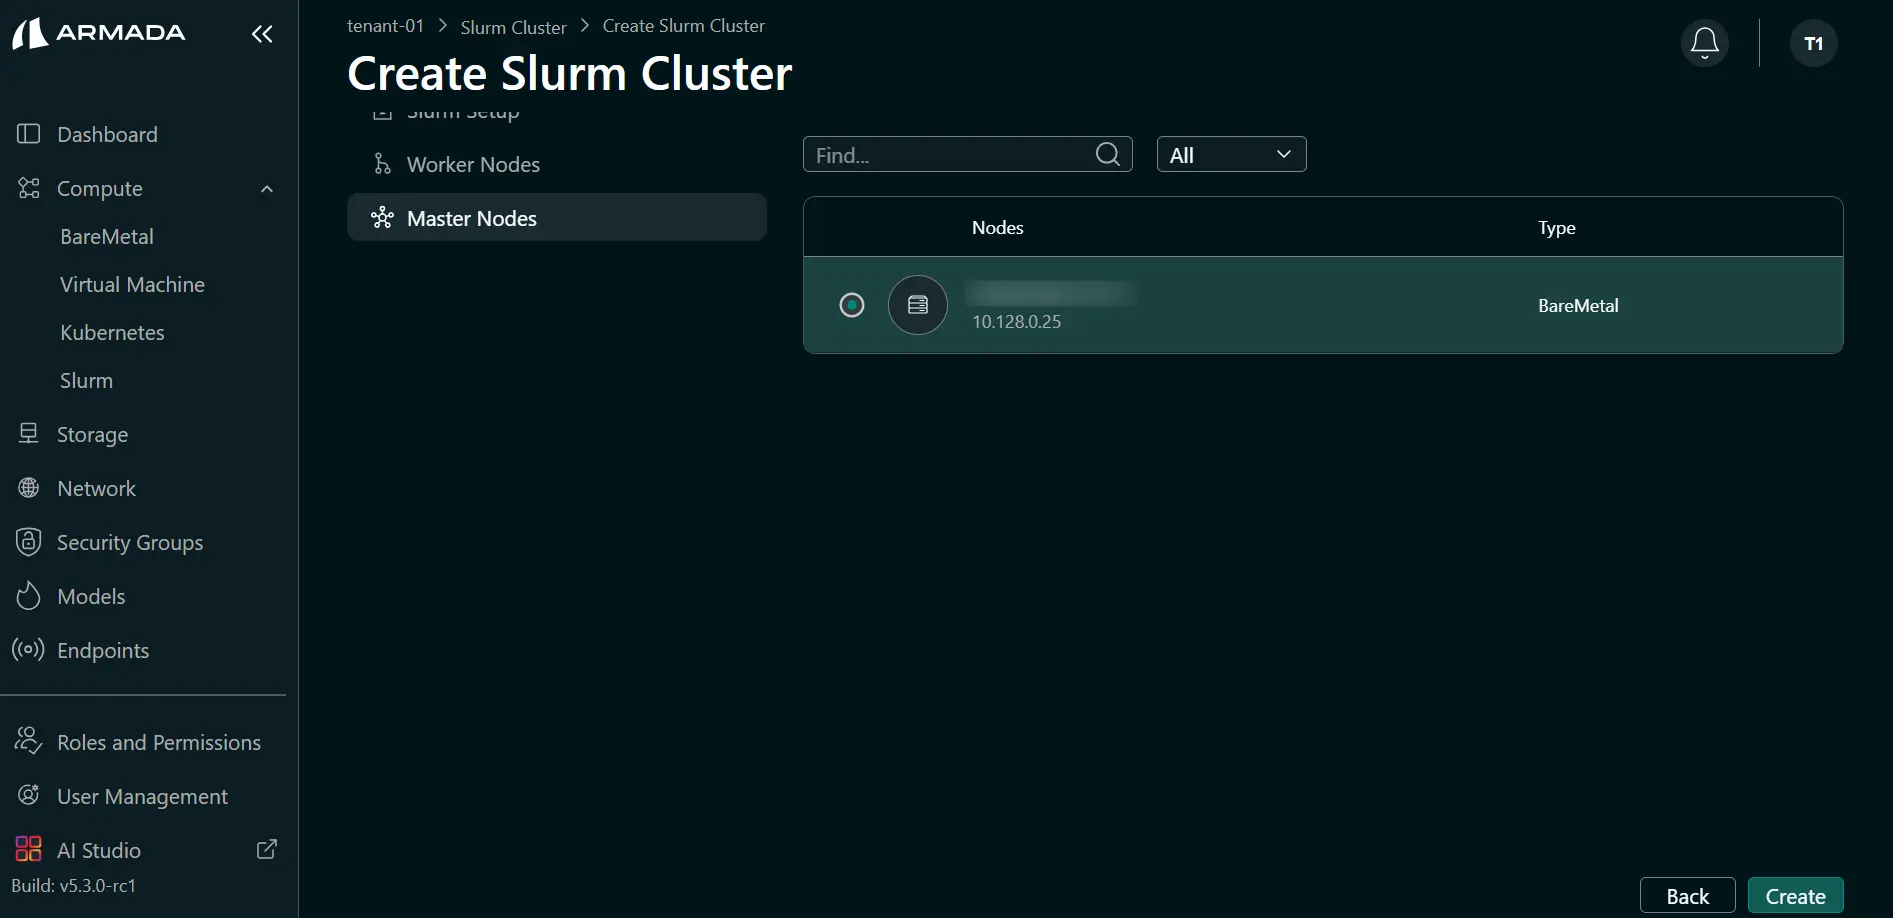Click the Endpoints broadcast icon
This screenshot has height=919, width=1894.
click(28, 650)
